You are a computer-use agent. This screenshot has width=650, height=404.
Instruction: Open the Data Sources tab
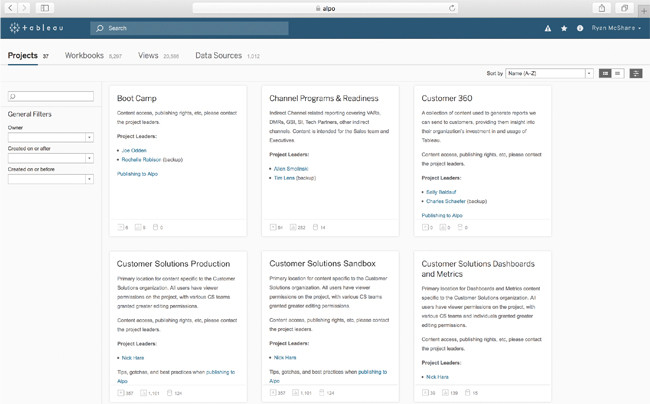coord(219,56)
